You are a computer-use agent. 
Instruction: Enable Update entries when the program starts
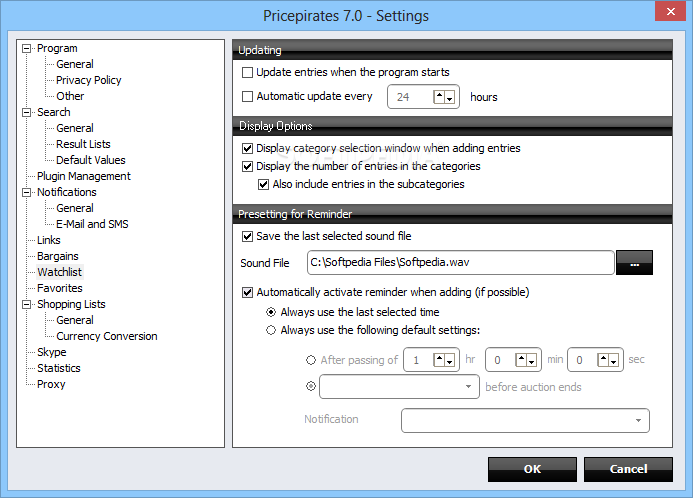pos(248,72)
